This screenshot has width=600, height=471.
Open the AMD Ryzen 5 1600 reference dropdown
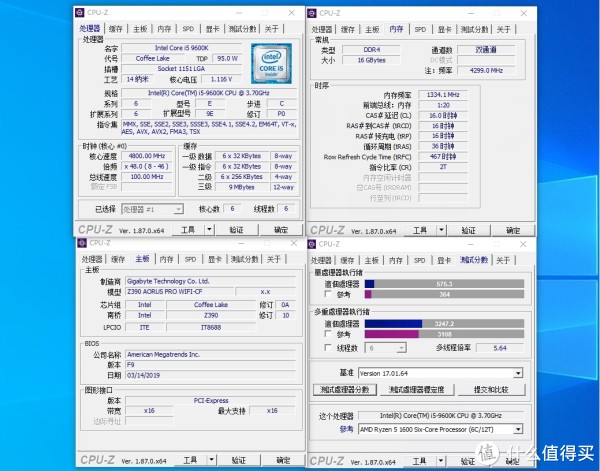coord(518,429)
